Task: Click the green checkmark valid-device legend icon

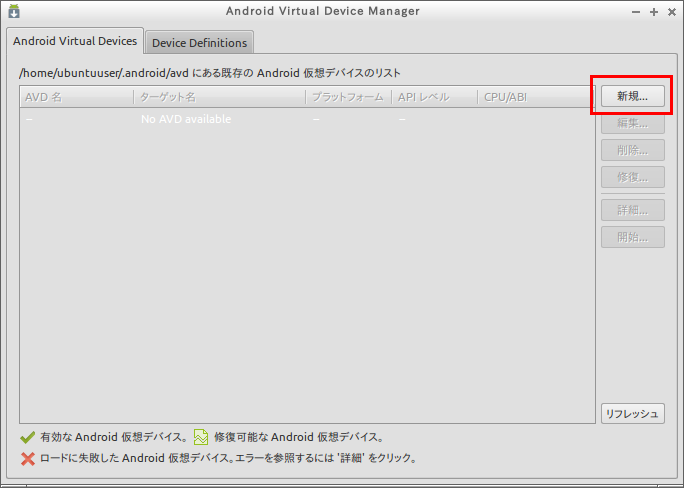Action: (x=27, y=437)
